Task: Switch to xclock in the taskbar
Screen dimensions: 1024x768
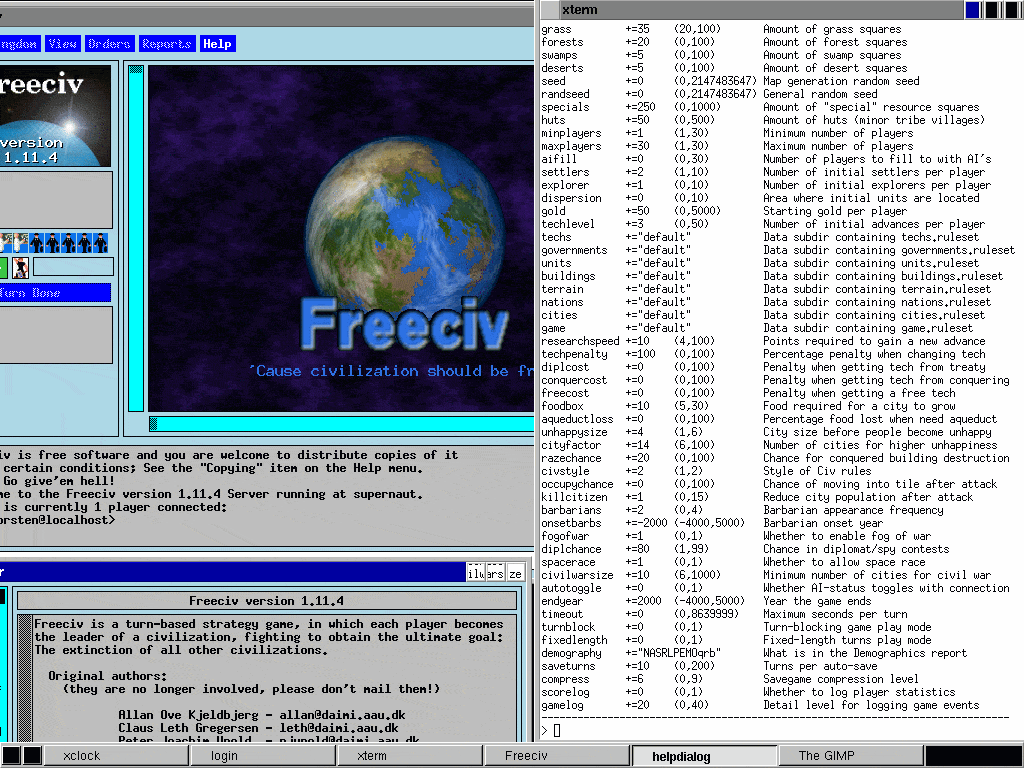Action: coord(82,756)
